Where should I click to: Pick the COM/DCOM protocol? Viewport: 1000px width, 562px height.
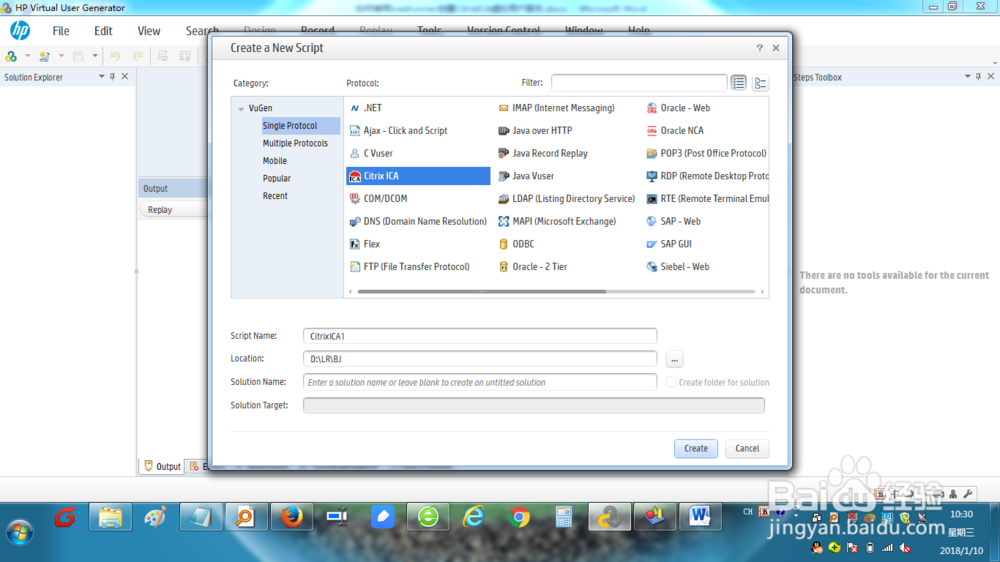pyautogui.click(x=378, y=198)
